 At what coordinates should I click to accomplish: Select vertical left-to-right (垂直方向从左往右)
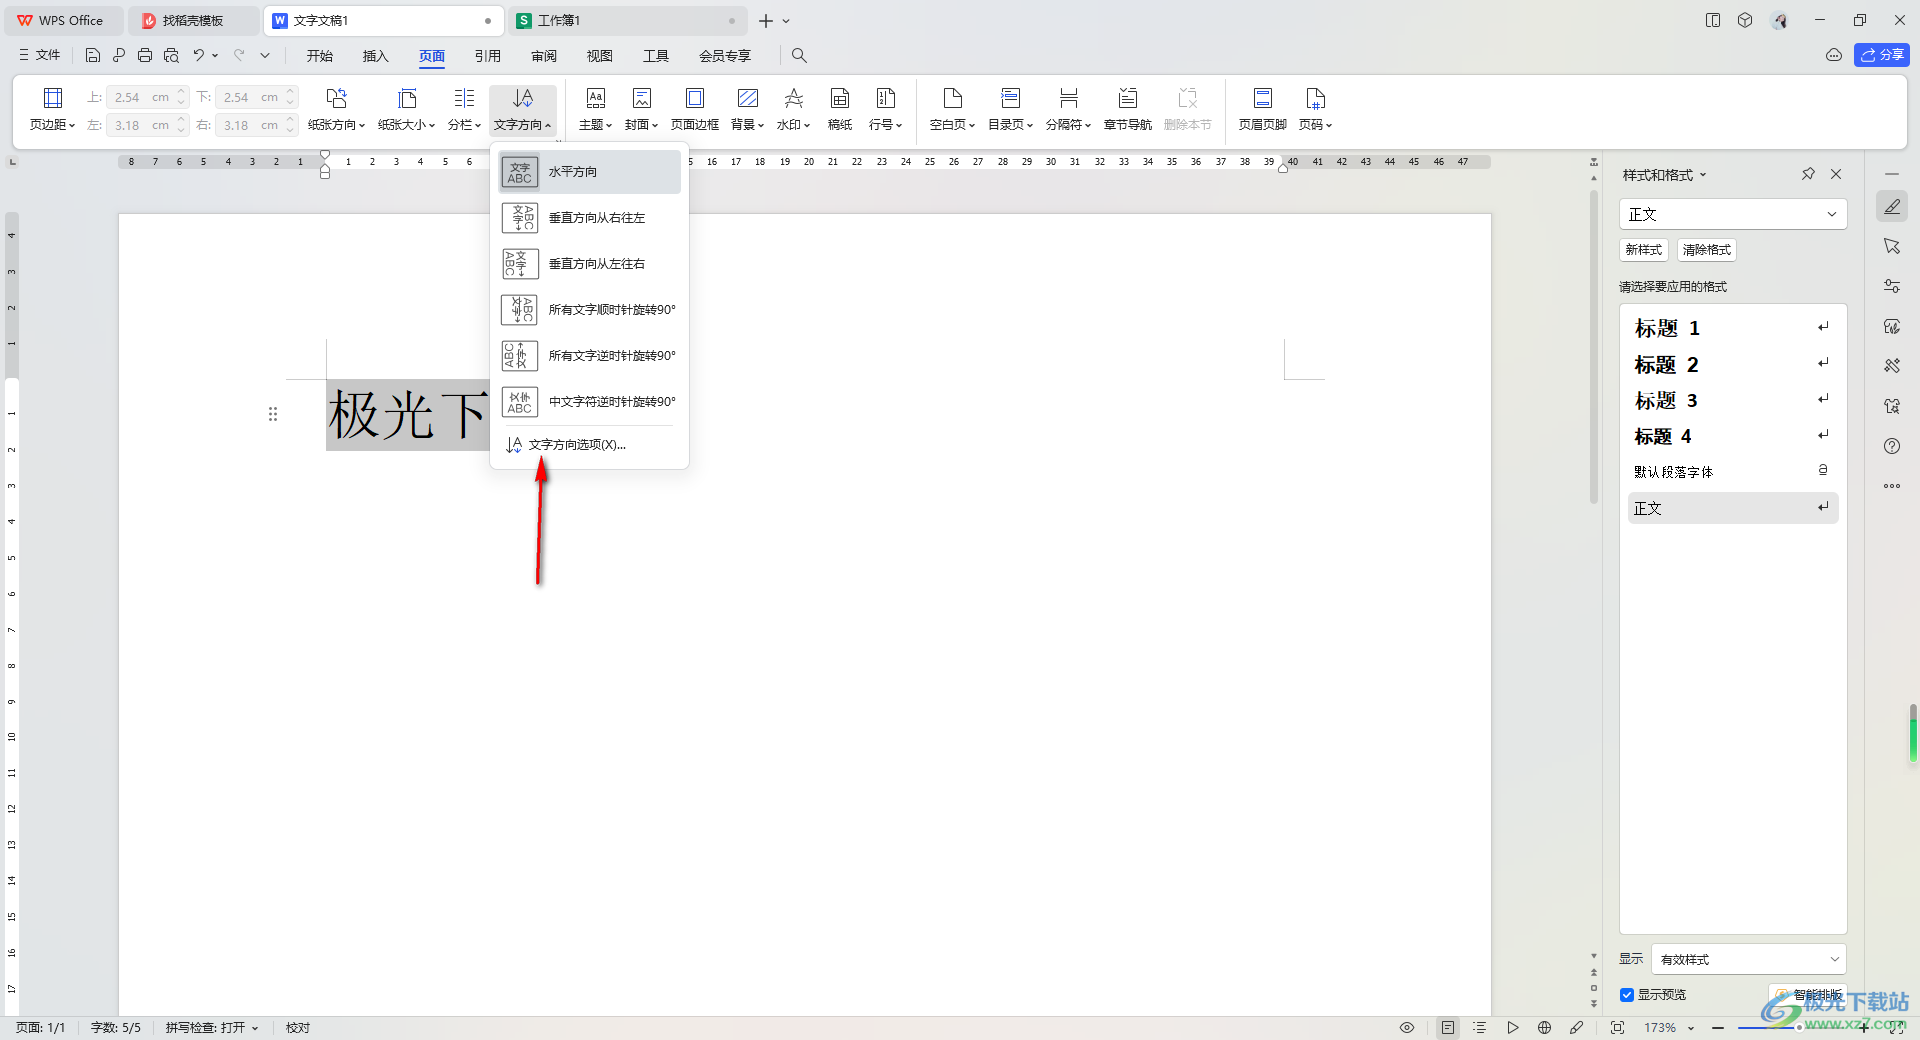point(589,264)
